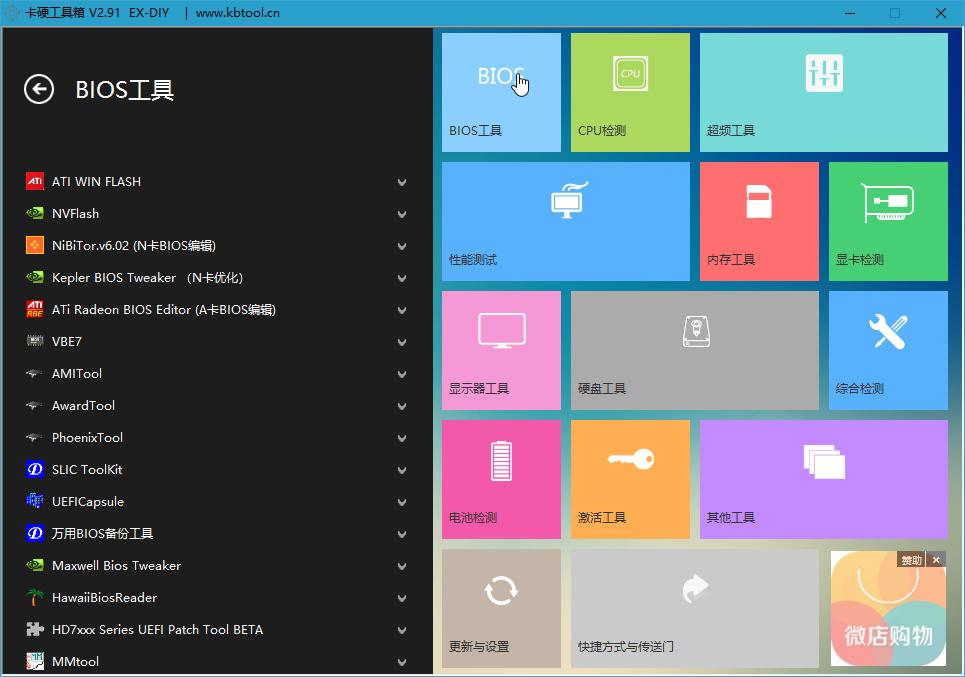The image size is (965, 677).
Task: Open the 显卡检测 graphics detection tile
Action: pyautogui.click(x=888, y=221)
